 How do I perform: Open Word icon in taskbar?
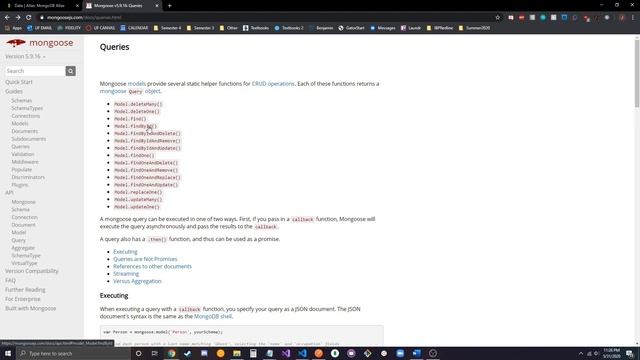click(416, 353)
